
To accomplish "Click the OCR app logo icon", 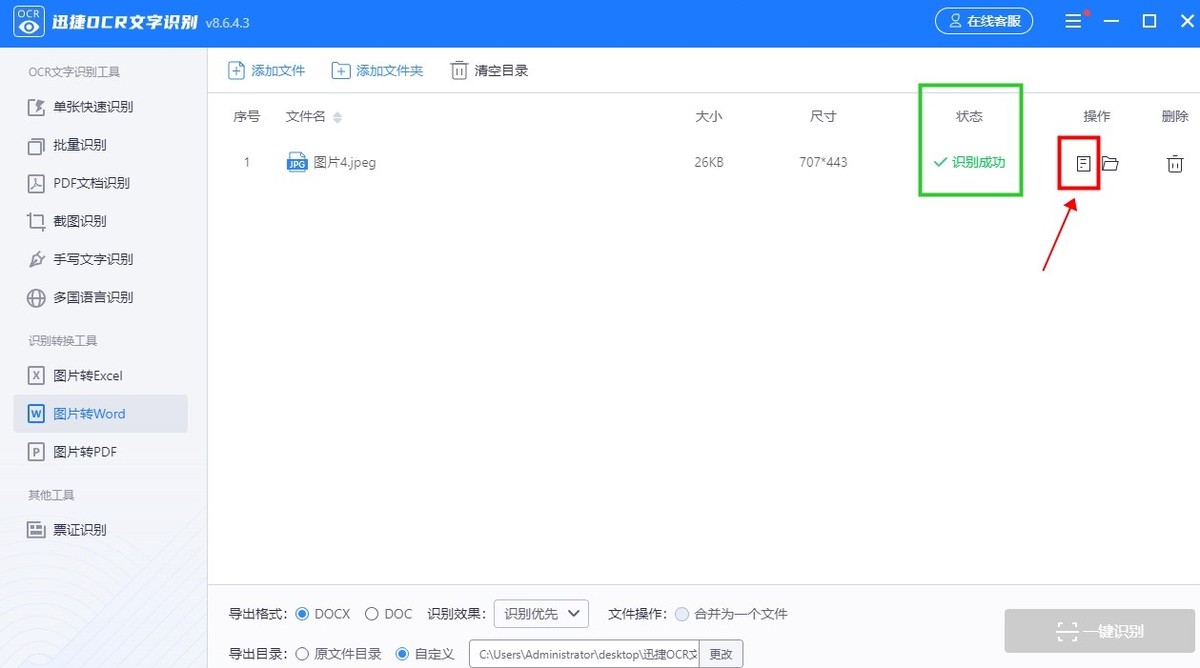I will (x=28, y=21).
